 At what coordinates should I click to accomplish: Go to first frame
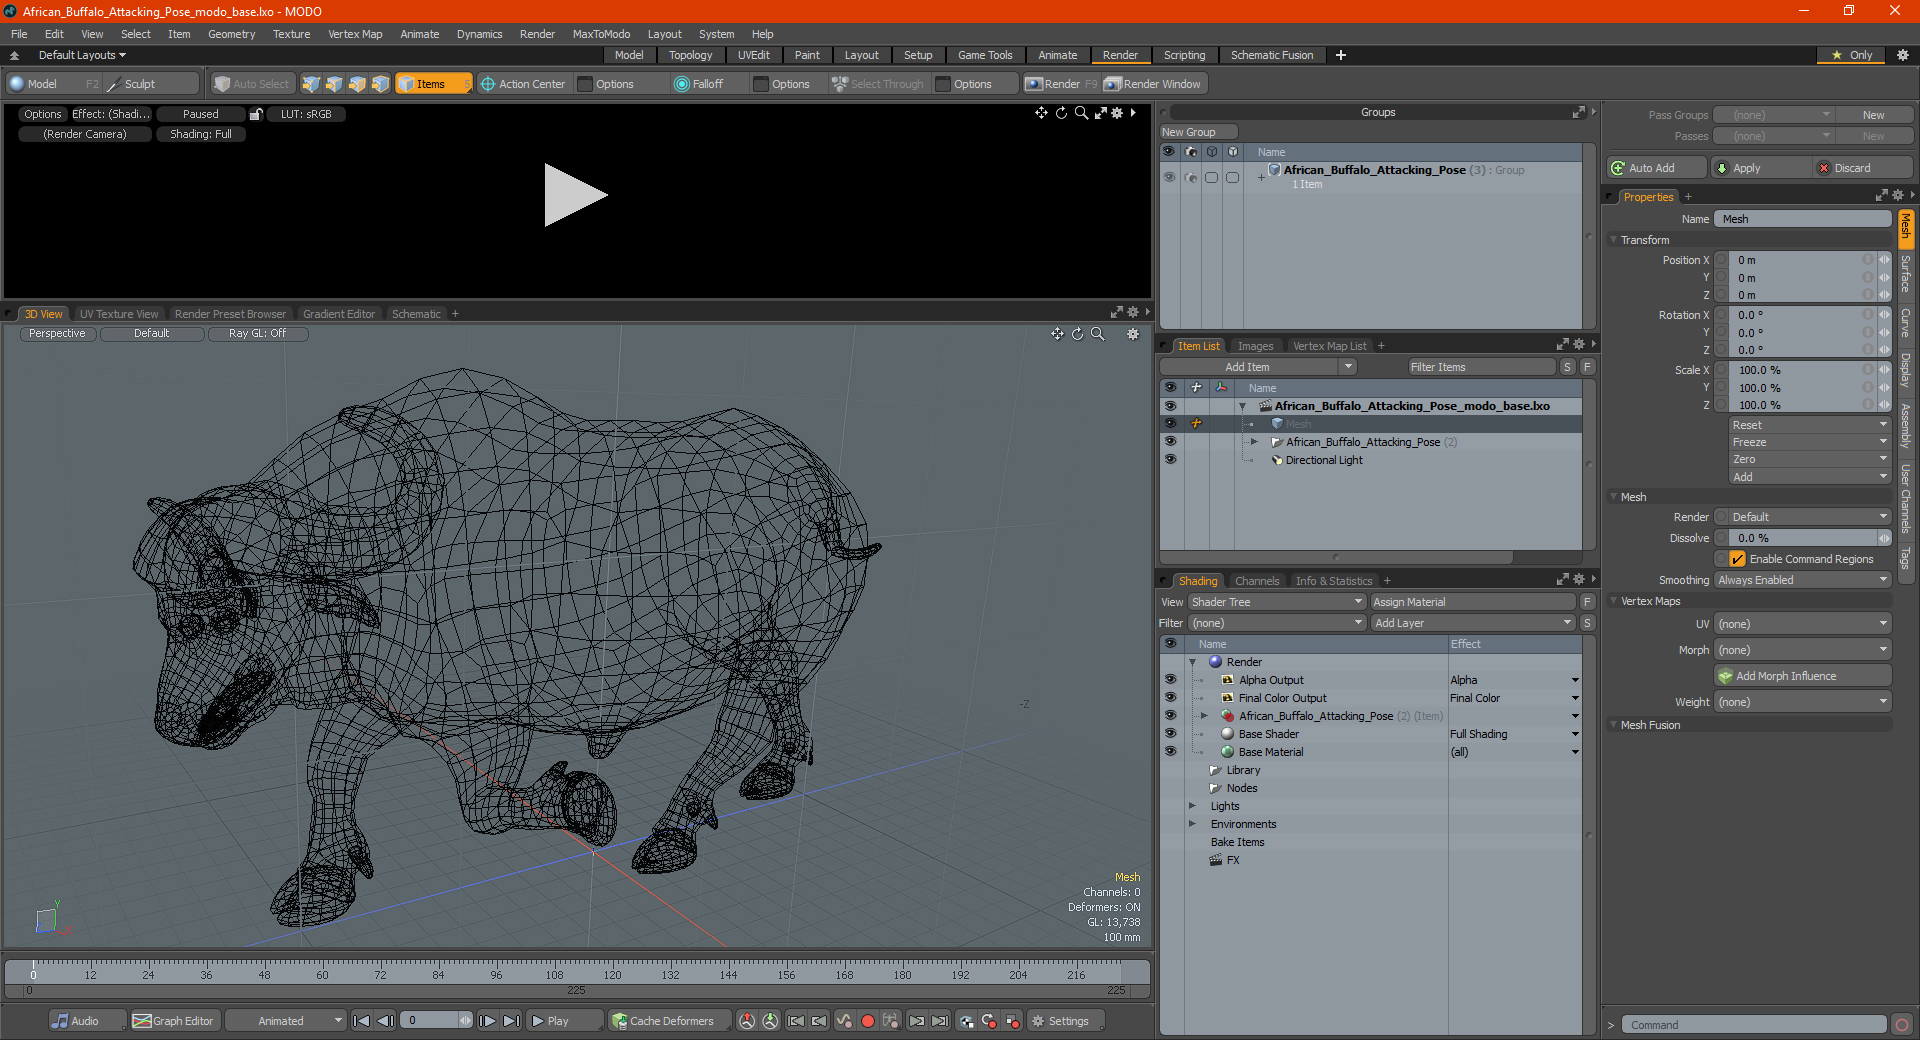tap(362, 1021)
